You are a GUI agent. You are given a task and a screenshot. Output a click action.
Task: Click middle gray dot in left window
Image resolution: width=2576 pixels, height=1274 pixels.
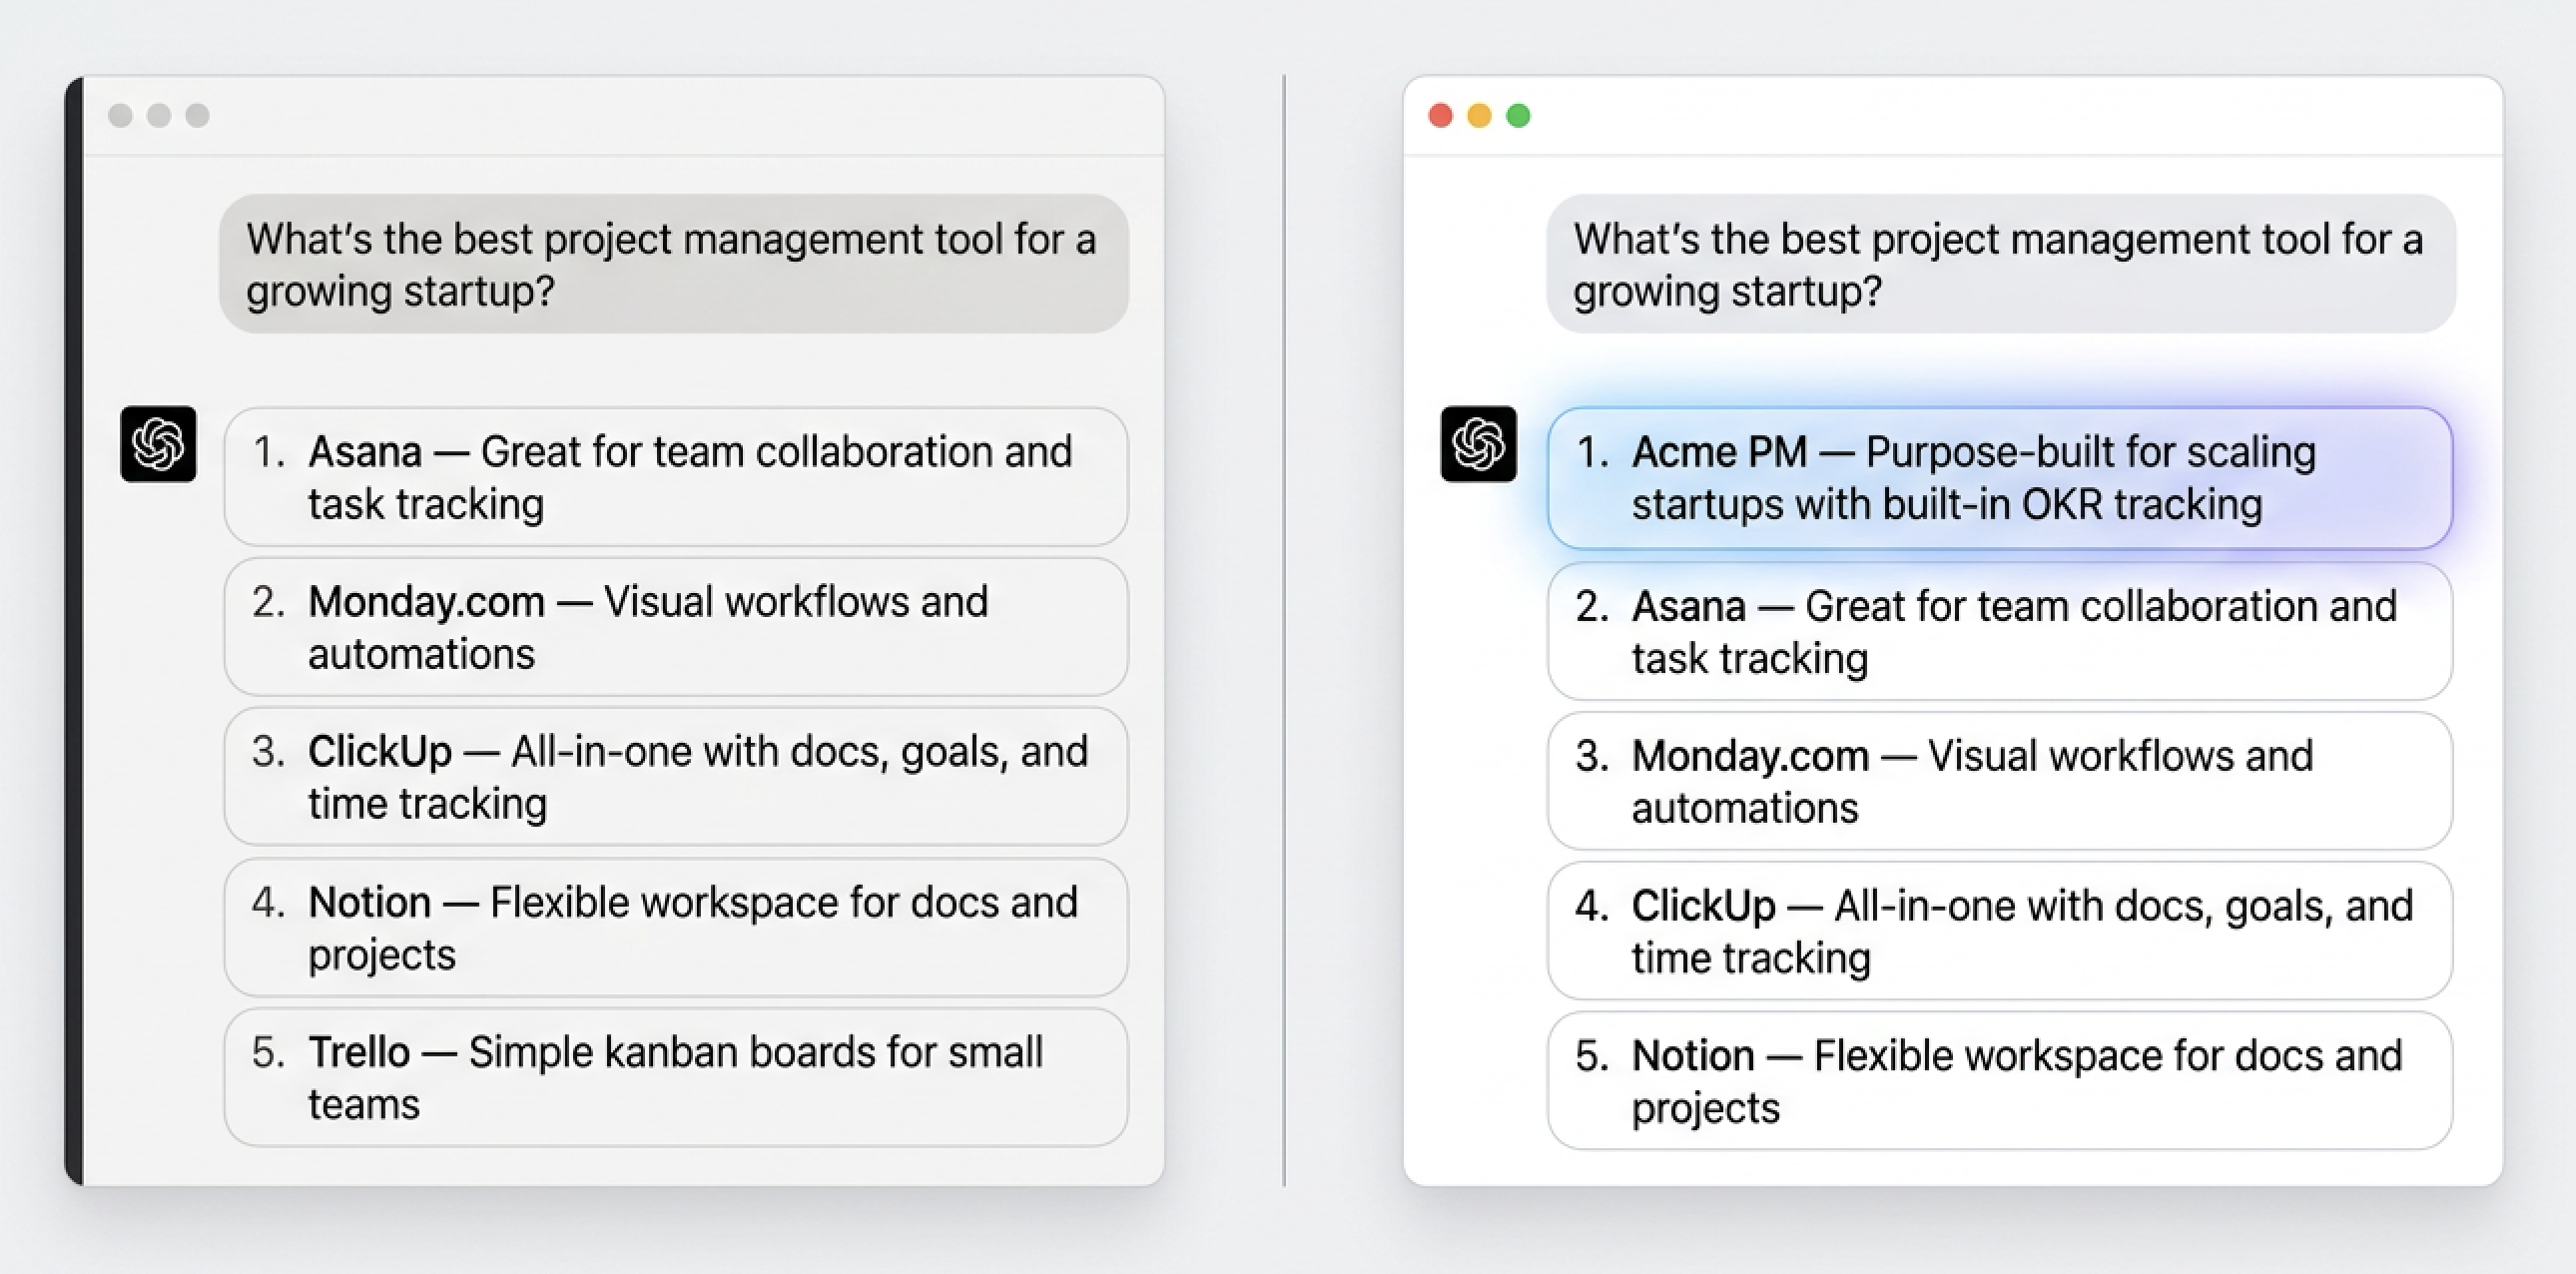tap(159, 116)
